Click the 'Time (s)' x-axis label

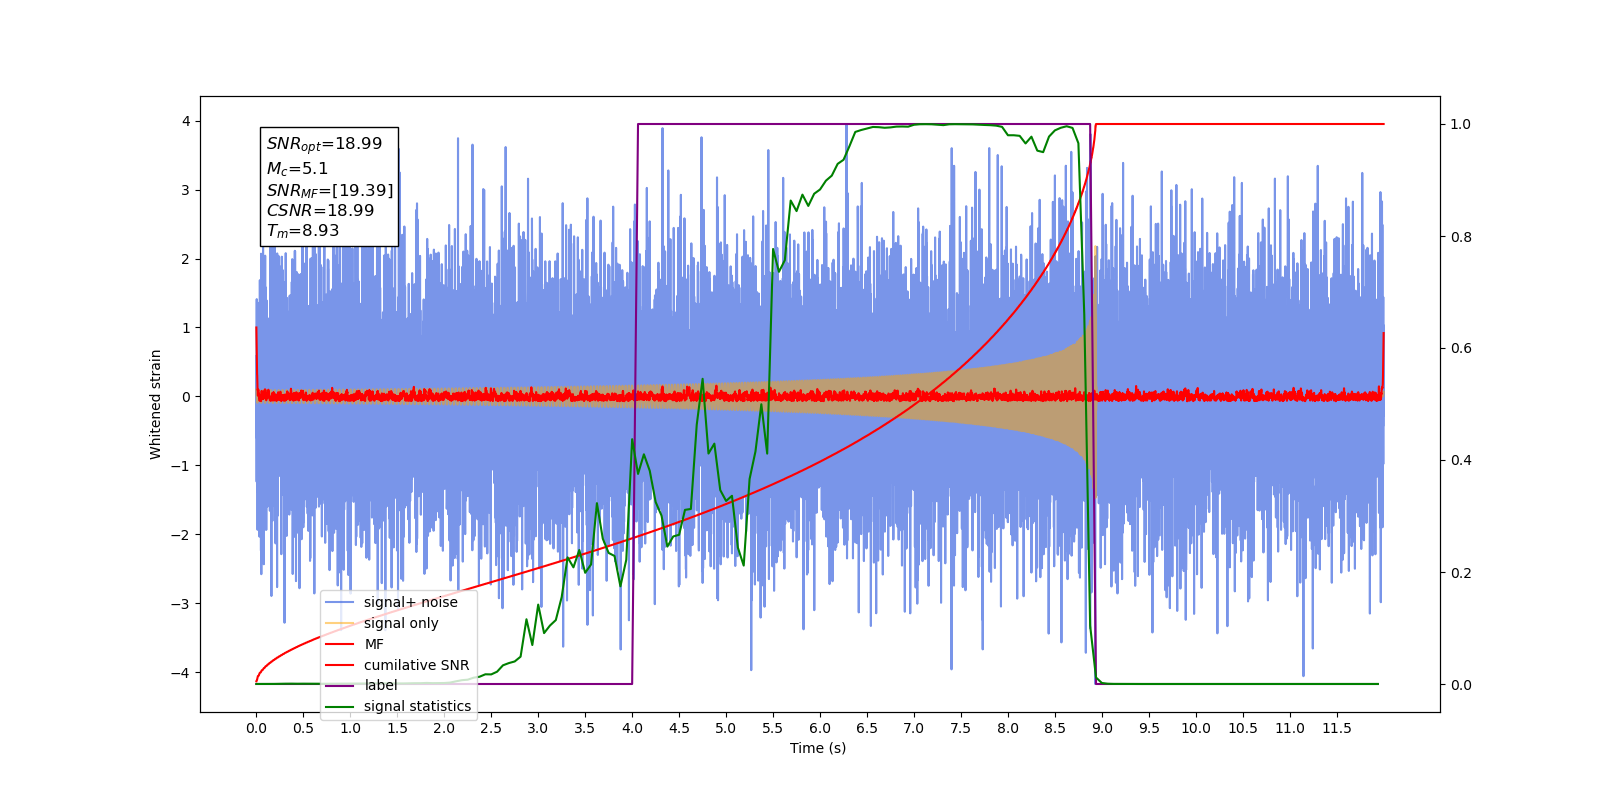(818, 748)
